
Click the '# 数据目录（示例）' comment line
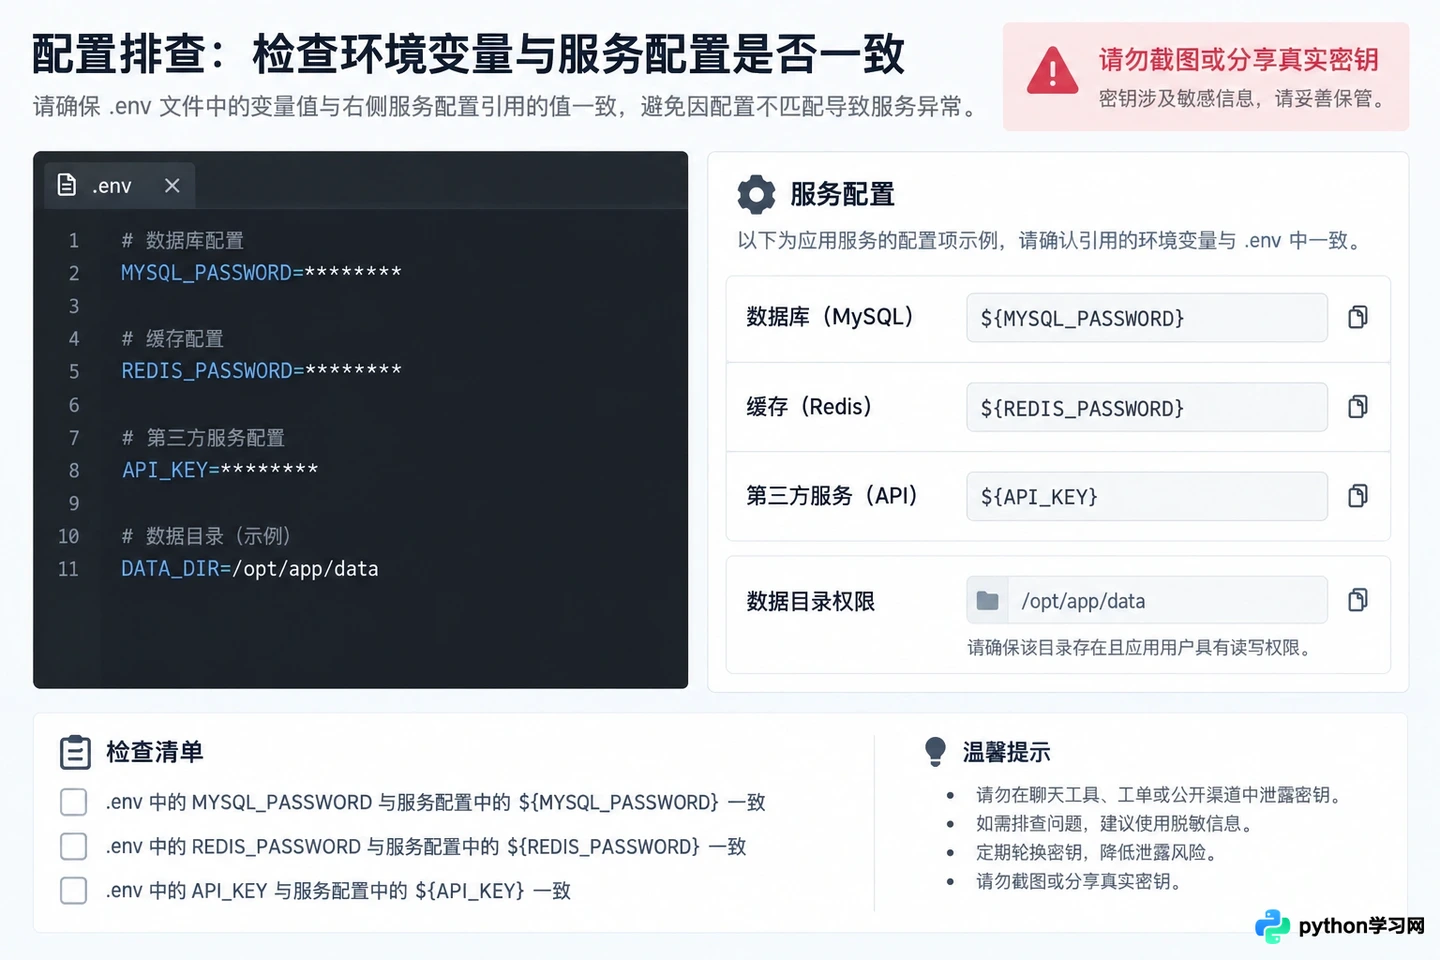(x=206, y=536)
